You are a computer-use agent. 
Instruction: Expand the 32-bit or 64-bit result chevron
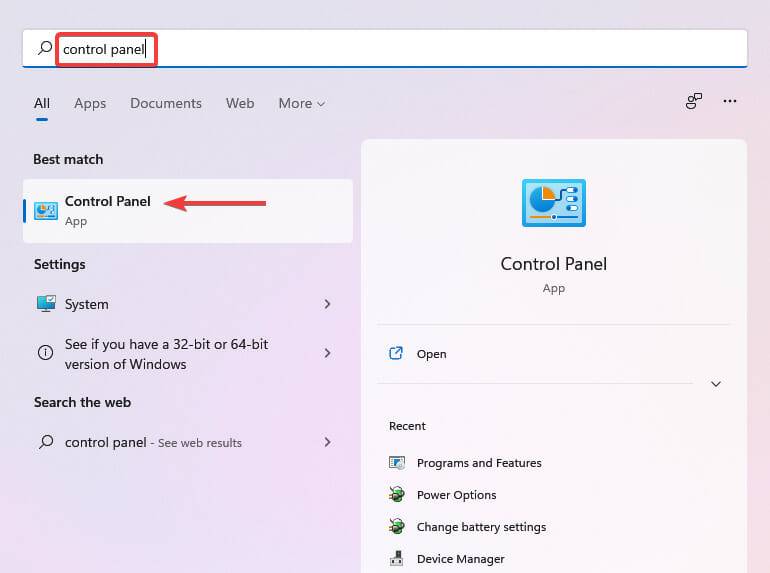[327, 353]
